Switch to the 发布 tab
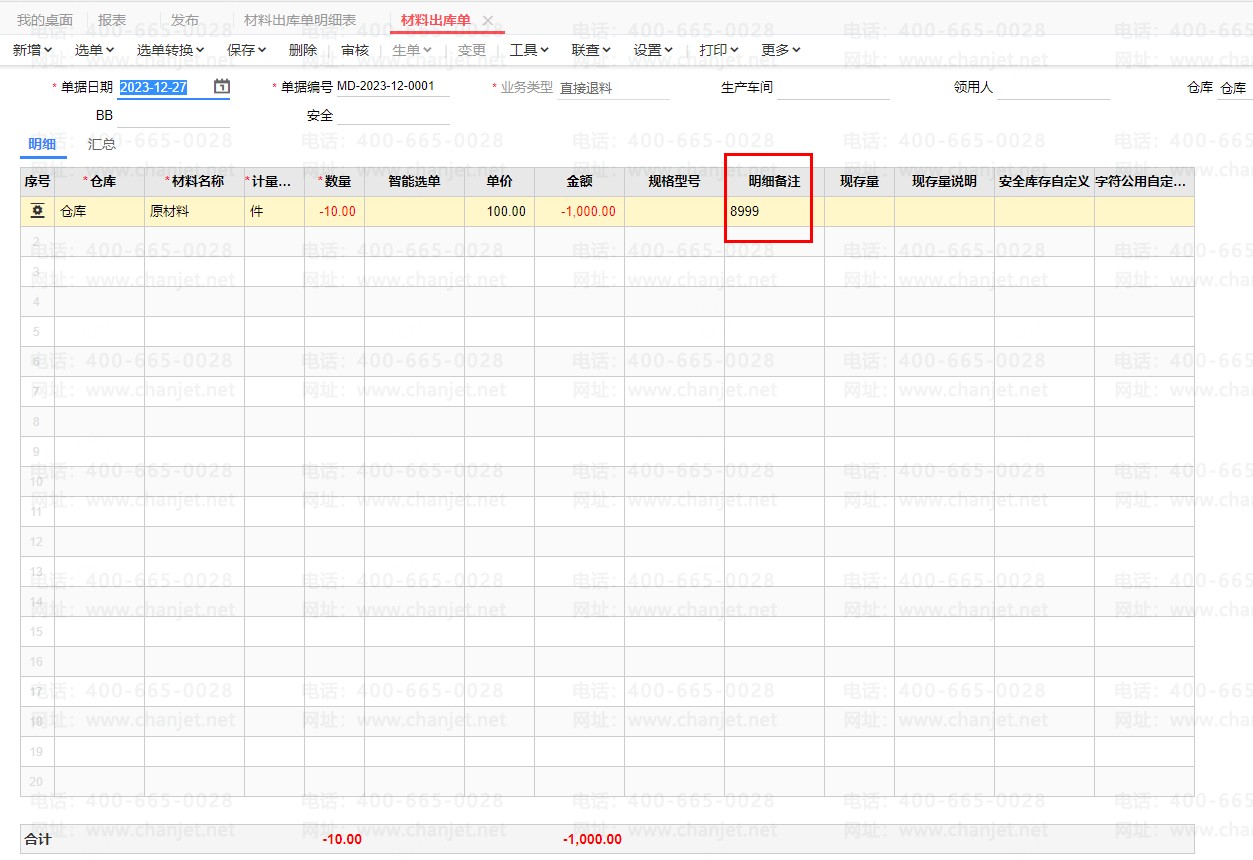 click(x=185, y=20)
